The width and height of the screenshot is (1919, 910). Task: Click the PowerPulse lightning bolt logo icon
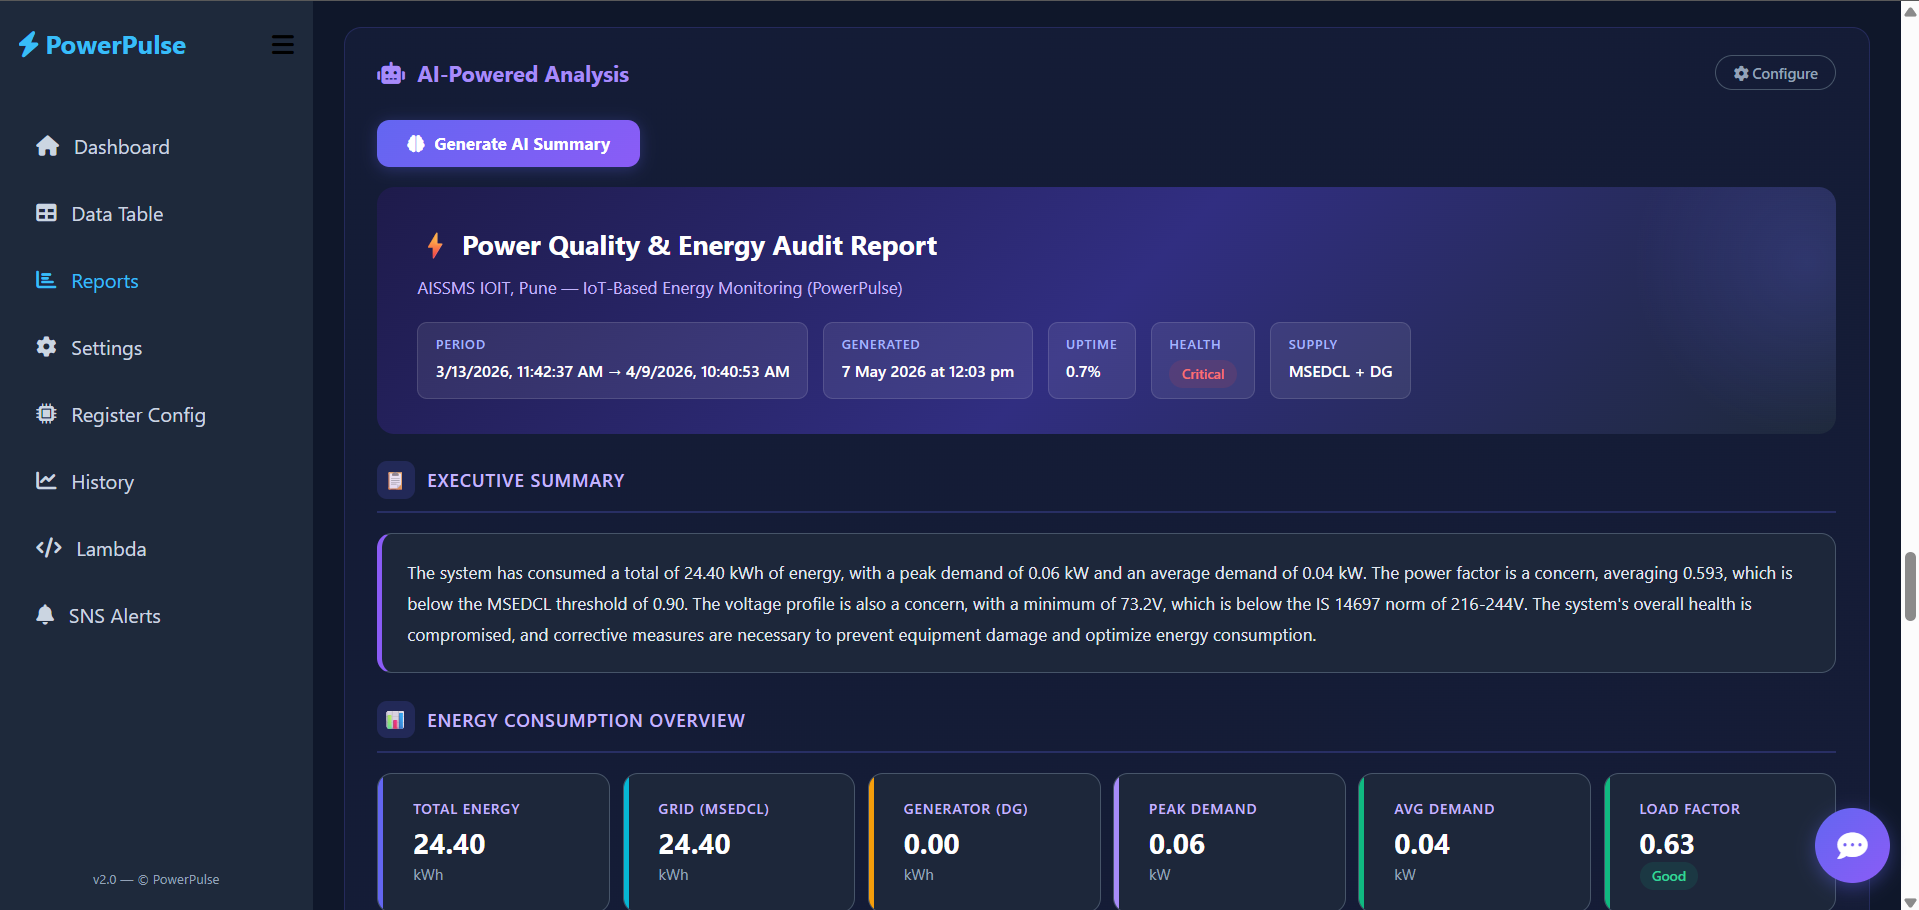tap(28, 45)
